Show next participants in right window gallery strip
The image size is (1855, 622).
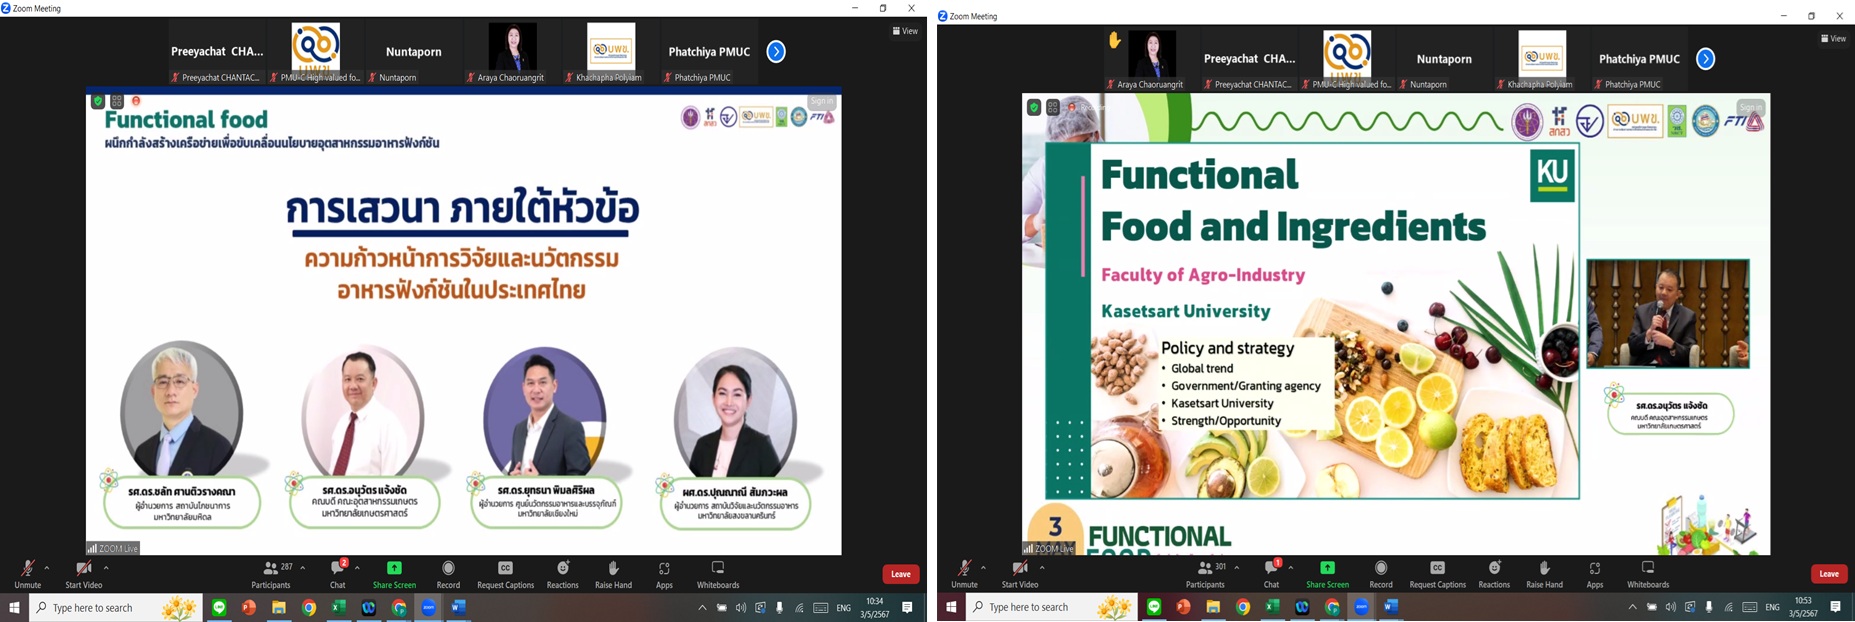[x=1706, y=59]
